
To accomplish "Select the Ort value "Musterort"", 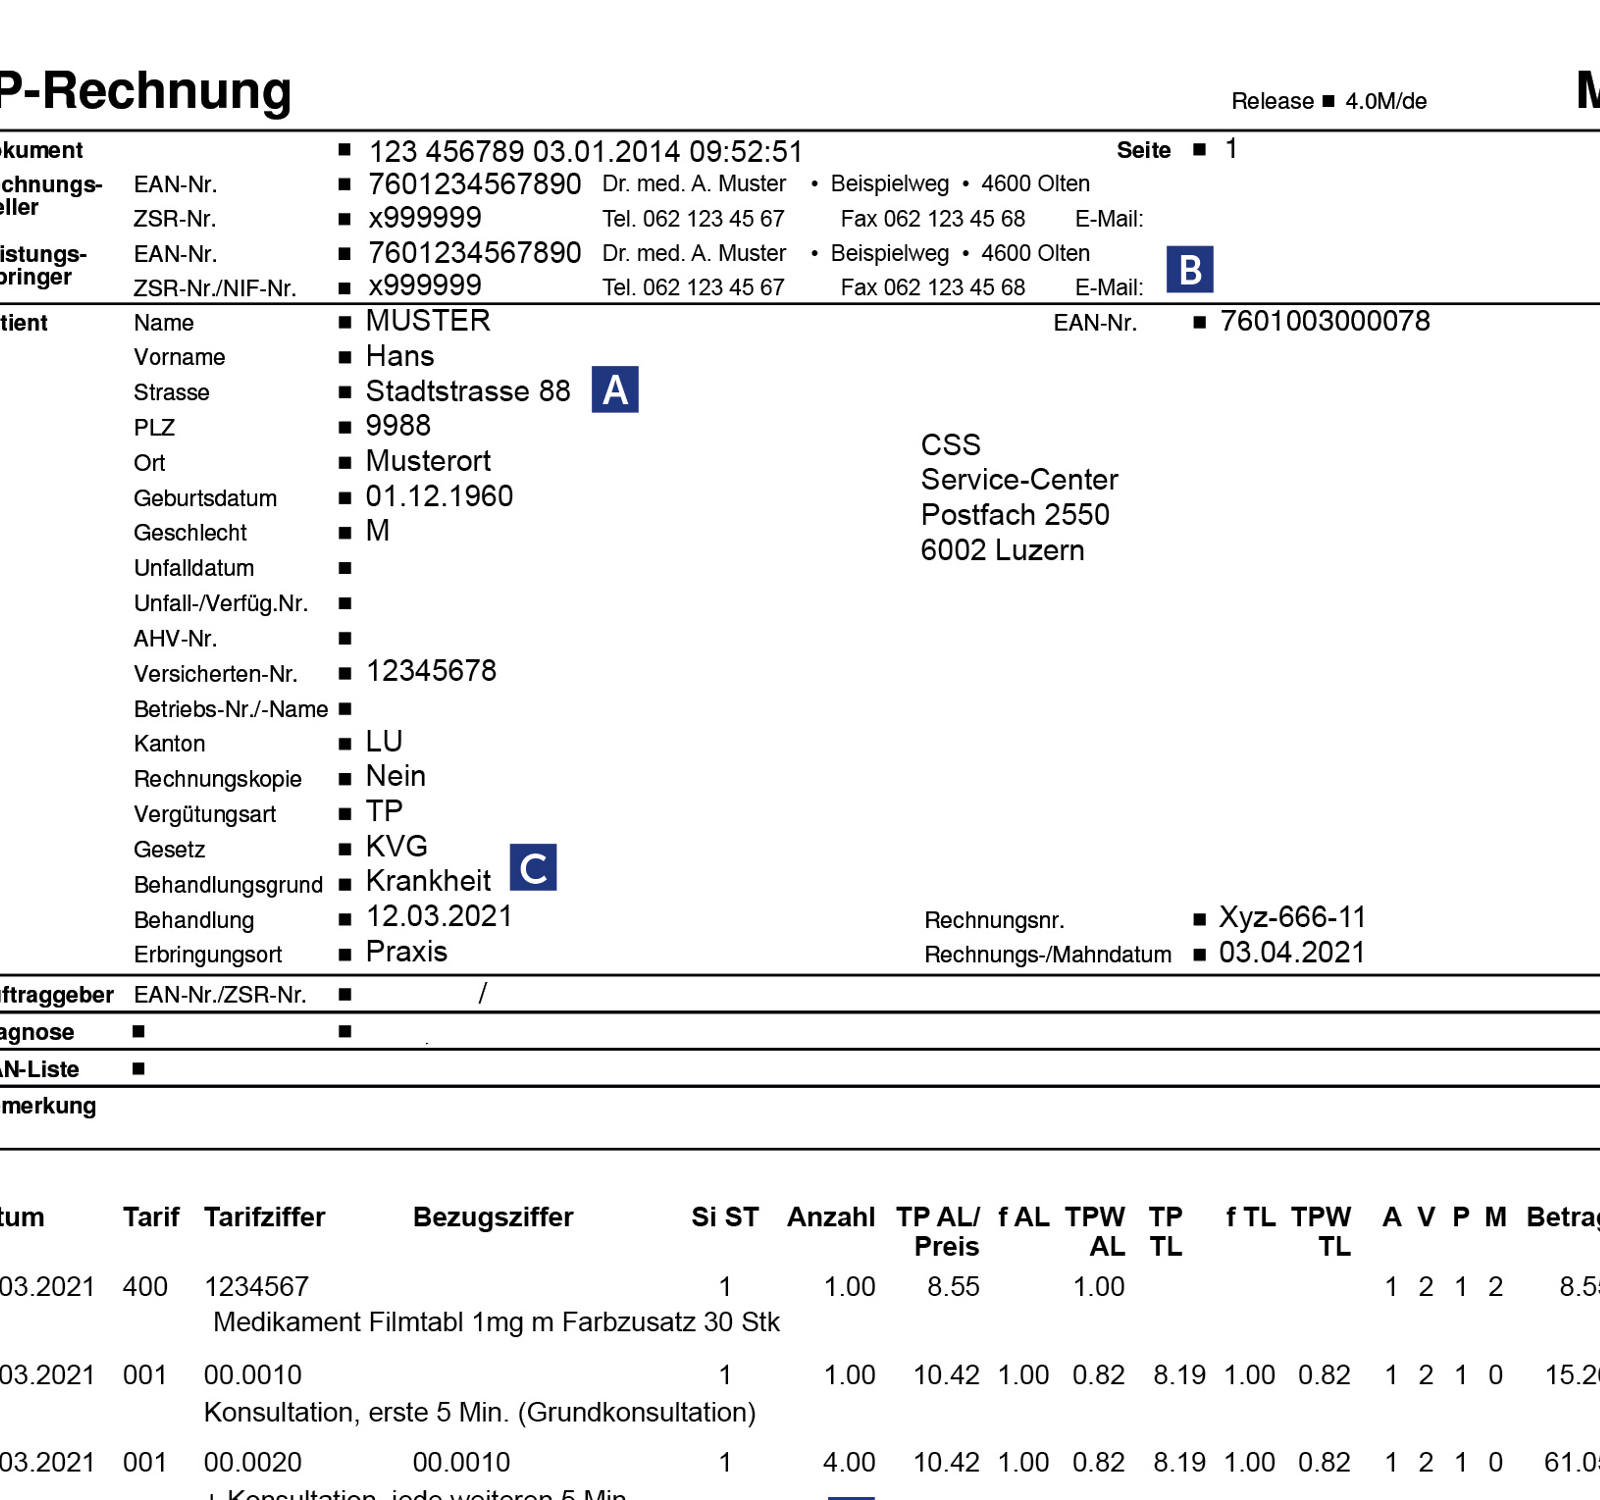I will (428, 461).
